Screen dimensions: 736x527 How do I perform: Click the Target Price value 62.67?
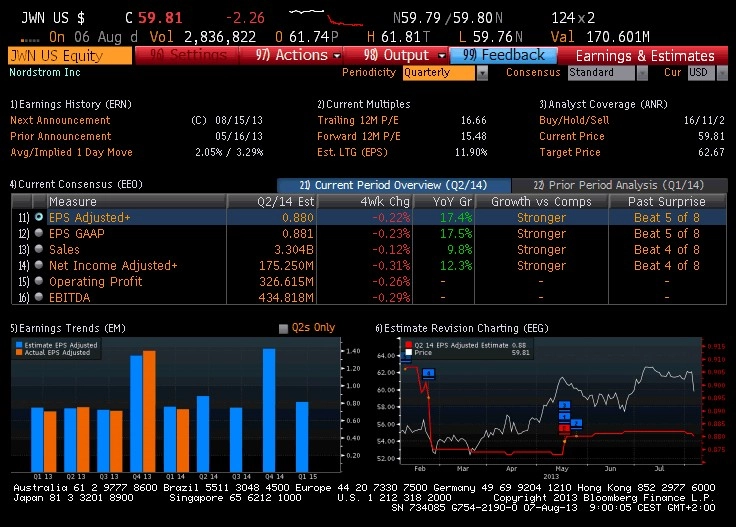pos(711,152)
